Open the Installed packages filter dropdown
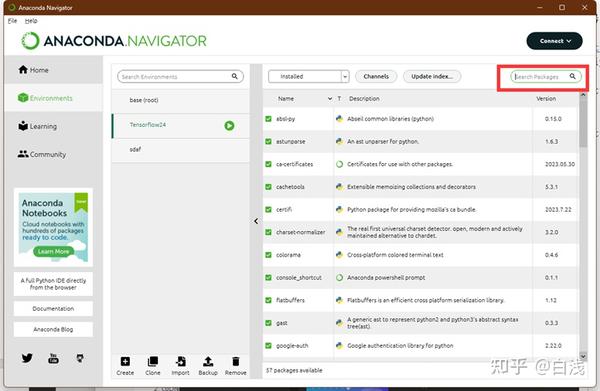This screenshot has height=391, width=600. (308, 77)
